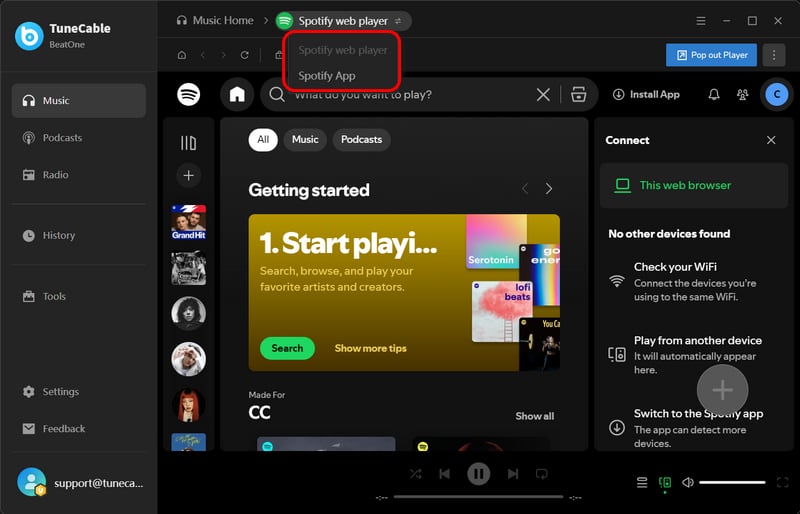Open the red-haired artist thumbnail in library

[189, 406]
